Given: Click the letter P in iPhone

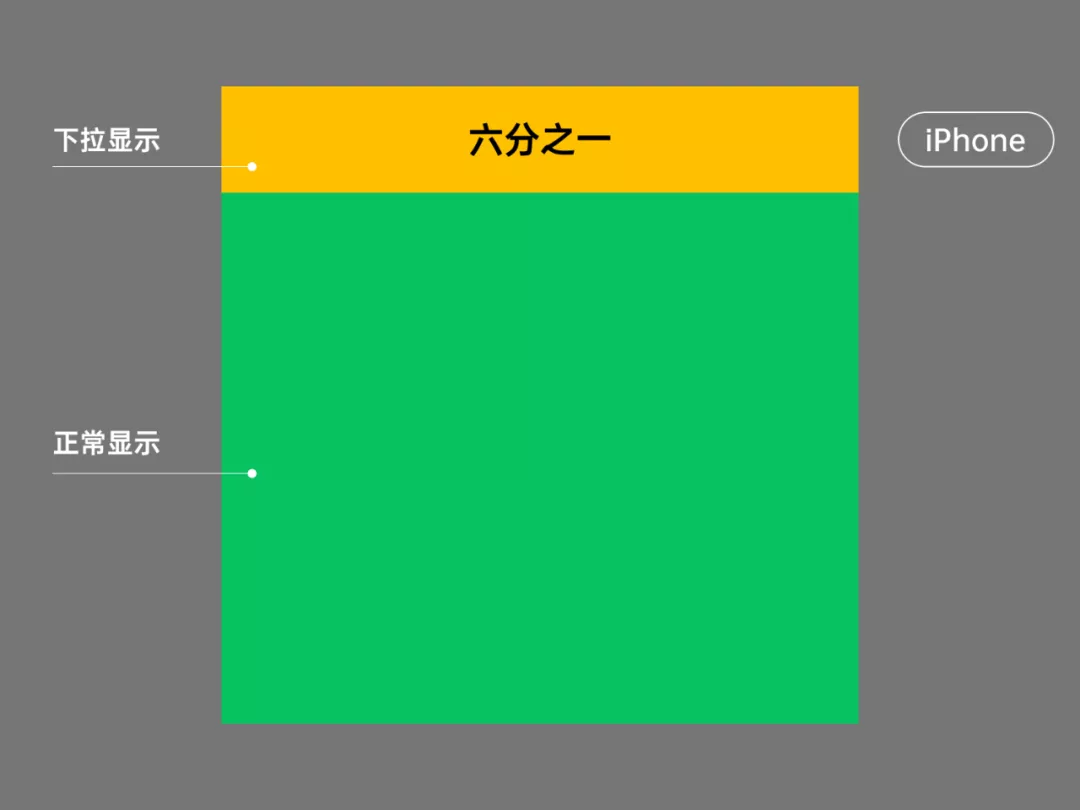Looking at the screenshot, I should tap(944, 141).
